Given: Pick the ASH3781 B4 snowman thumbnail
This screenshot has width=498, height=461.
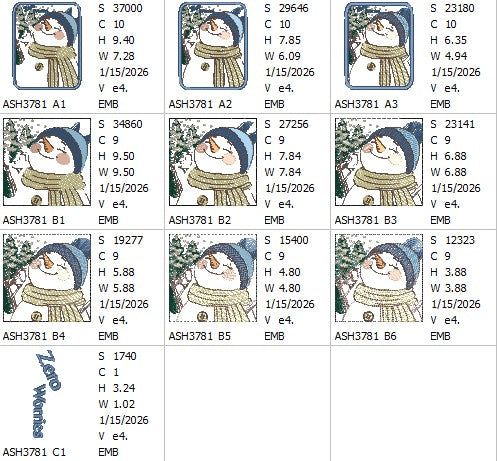Looking at the screenshot, I should point(47,278).
